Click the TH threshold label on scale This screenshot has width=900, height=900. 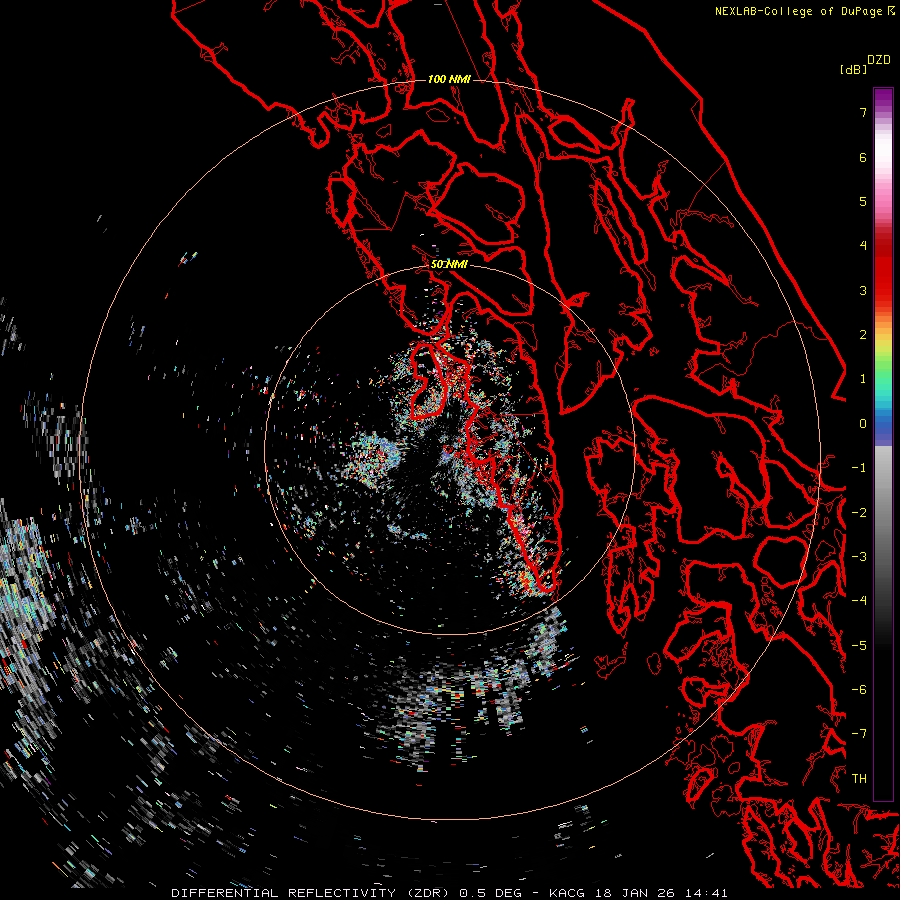859,779
